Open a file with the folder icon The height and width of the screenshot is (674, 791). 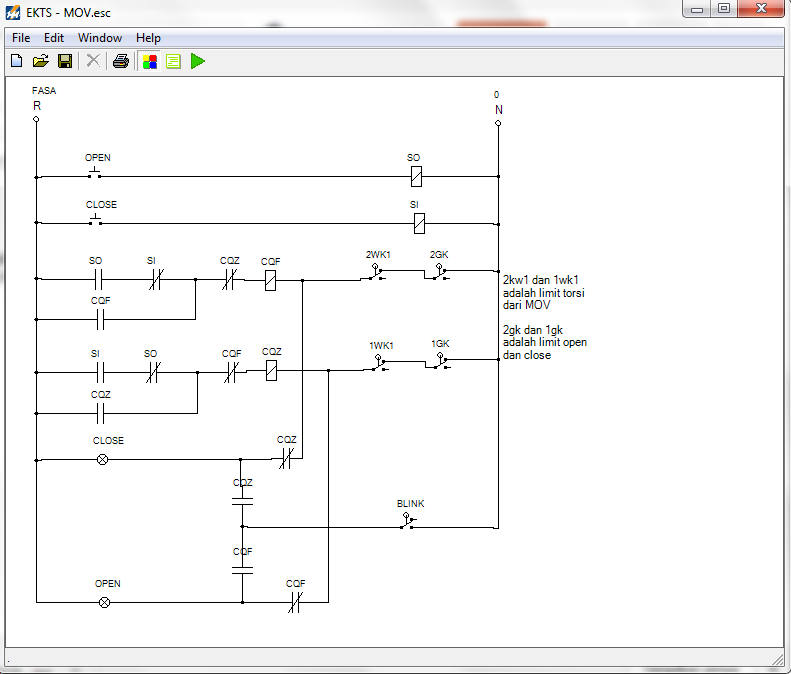click(40, 61)
